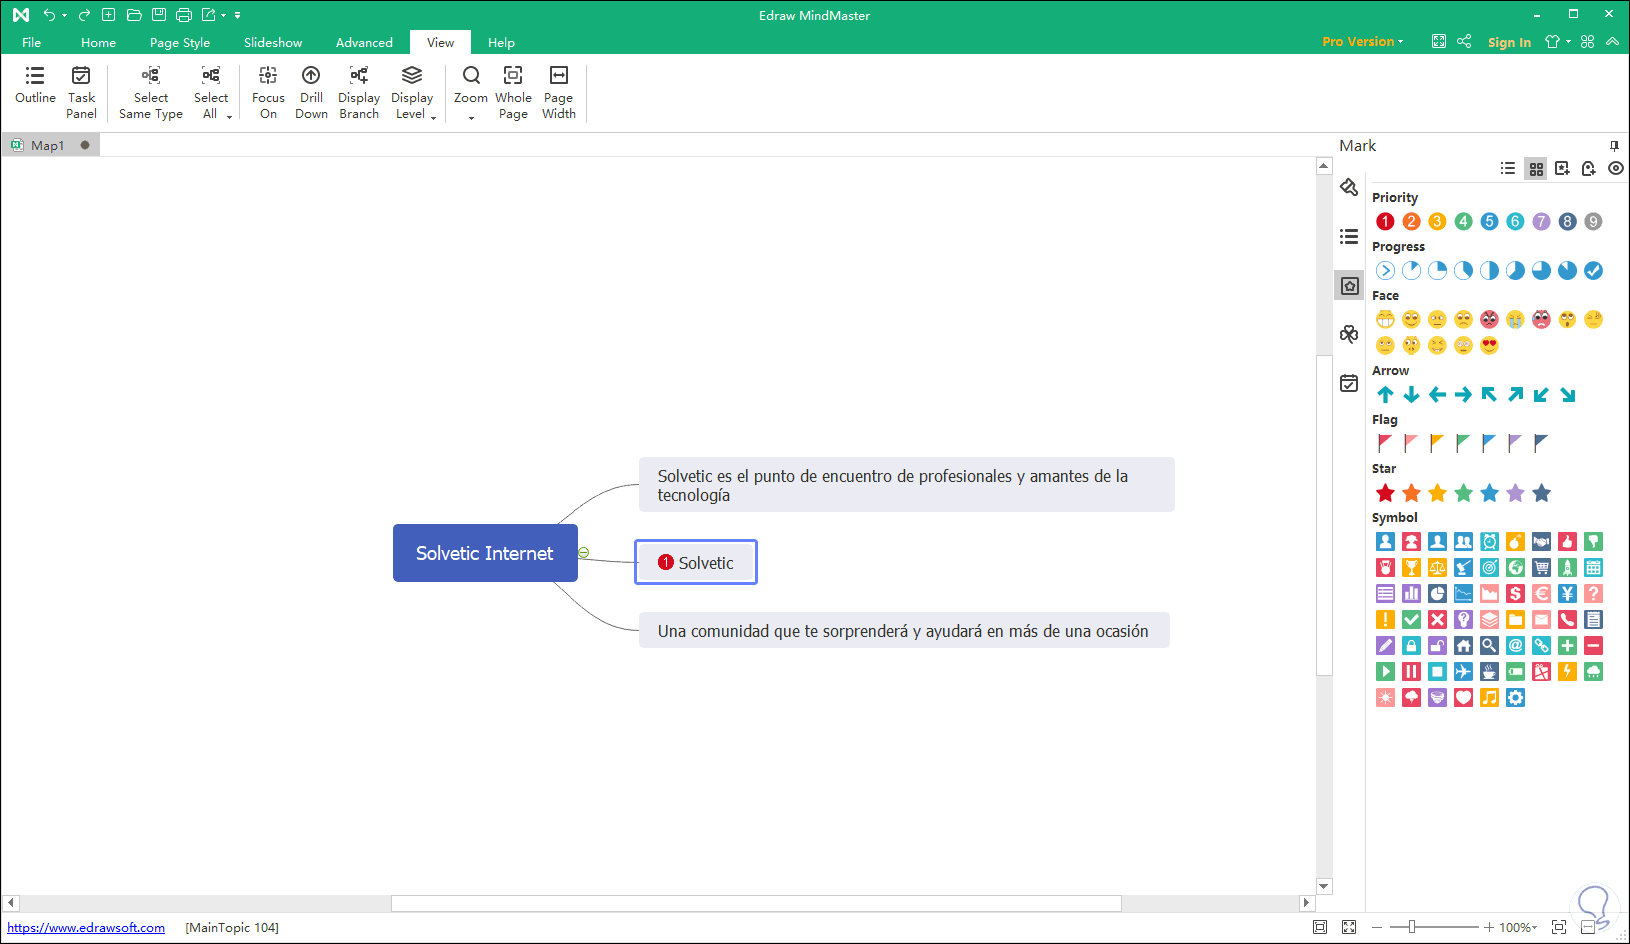Select the Solvetic subtopic node
The image size is (1630, 944).
tap(696, 562)
